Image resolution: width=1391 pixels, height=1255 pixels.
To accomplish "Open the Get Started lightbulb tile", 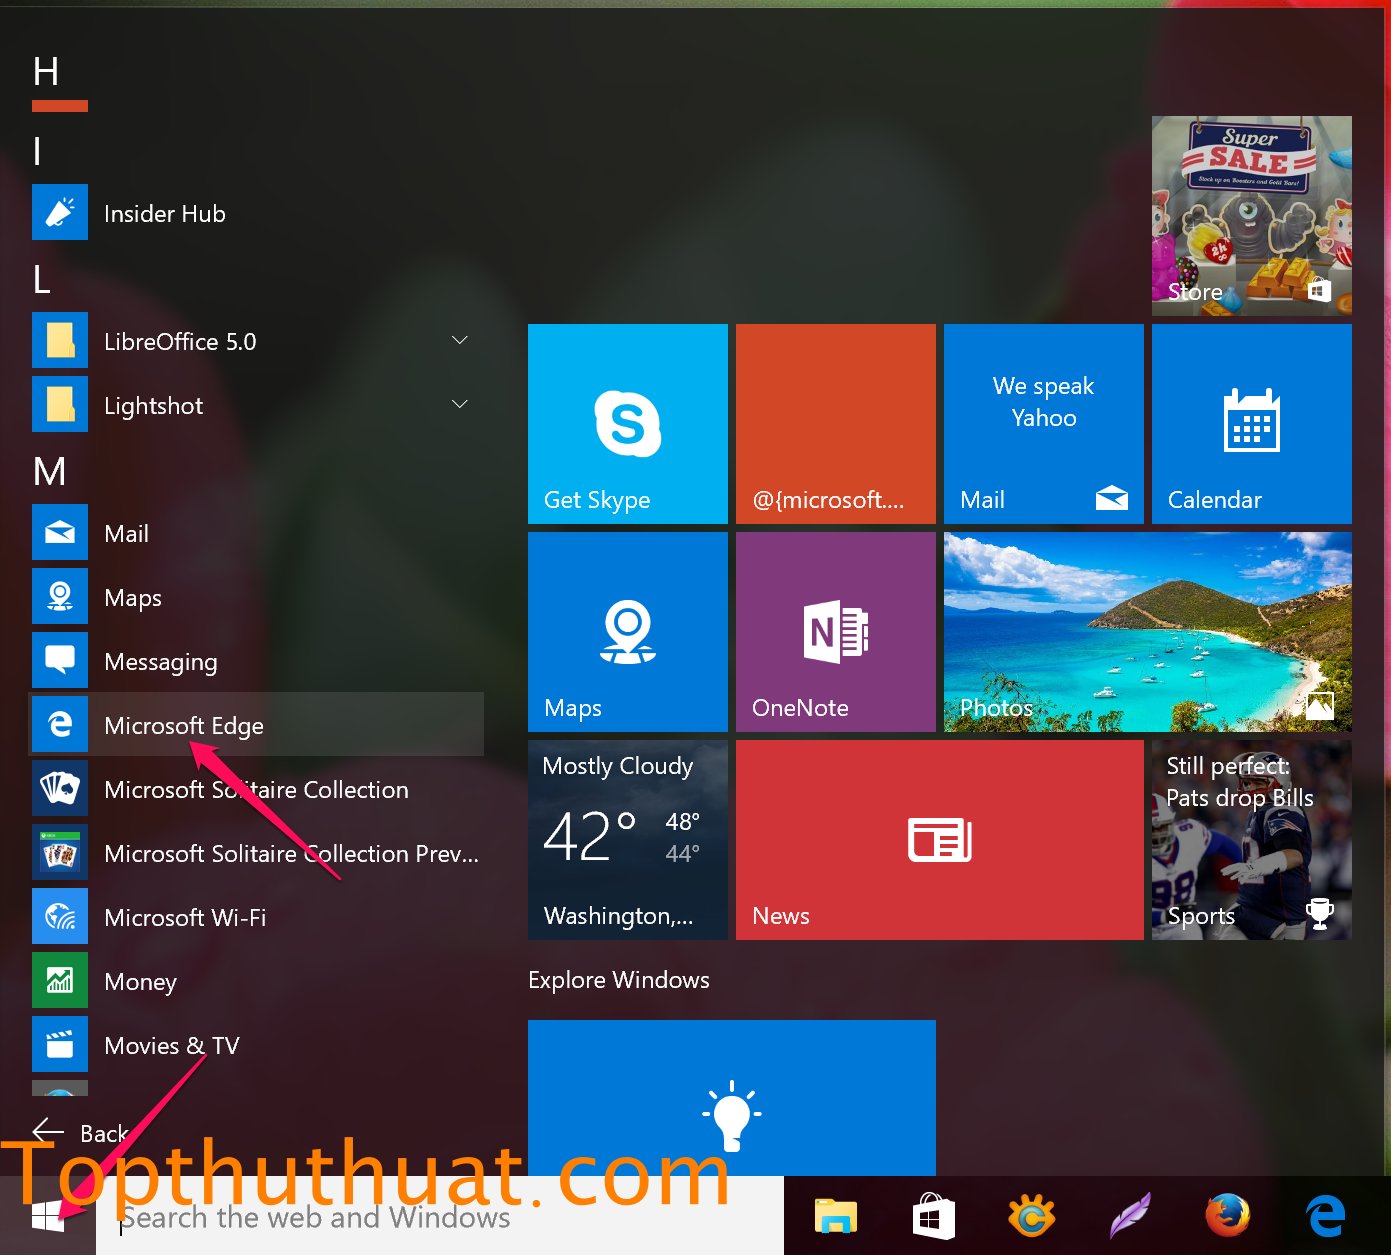I will (x=732, y=1098).
